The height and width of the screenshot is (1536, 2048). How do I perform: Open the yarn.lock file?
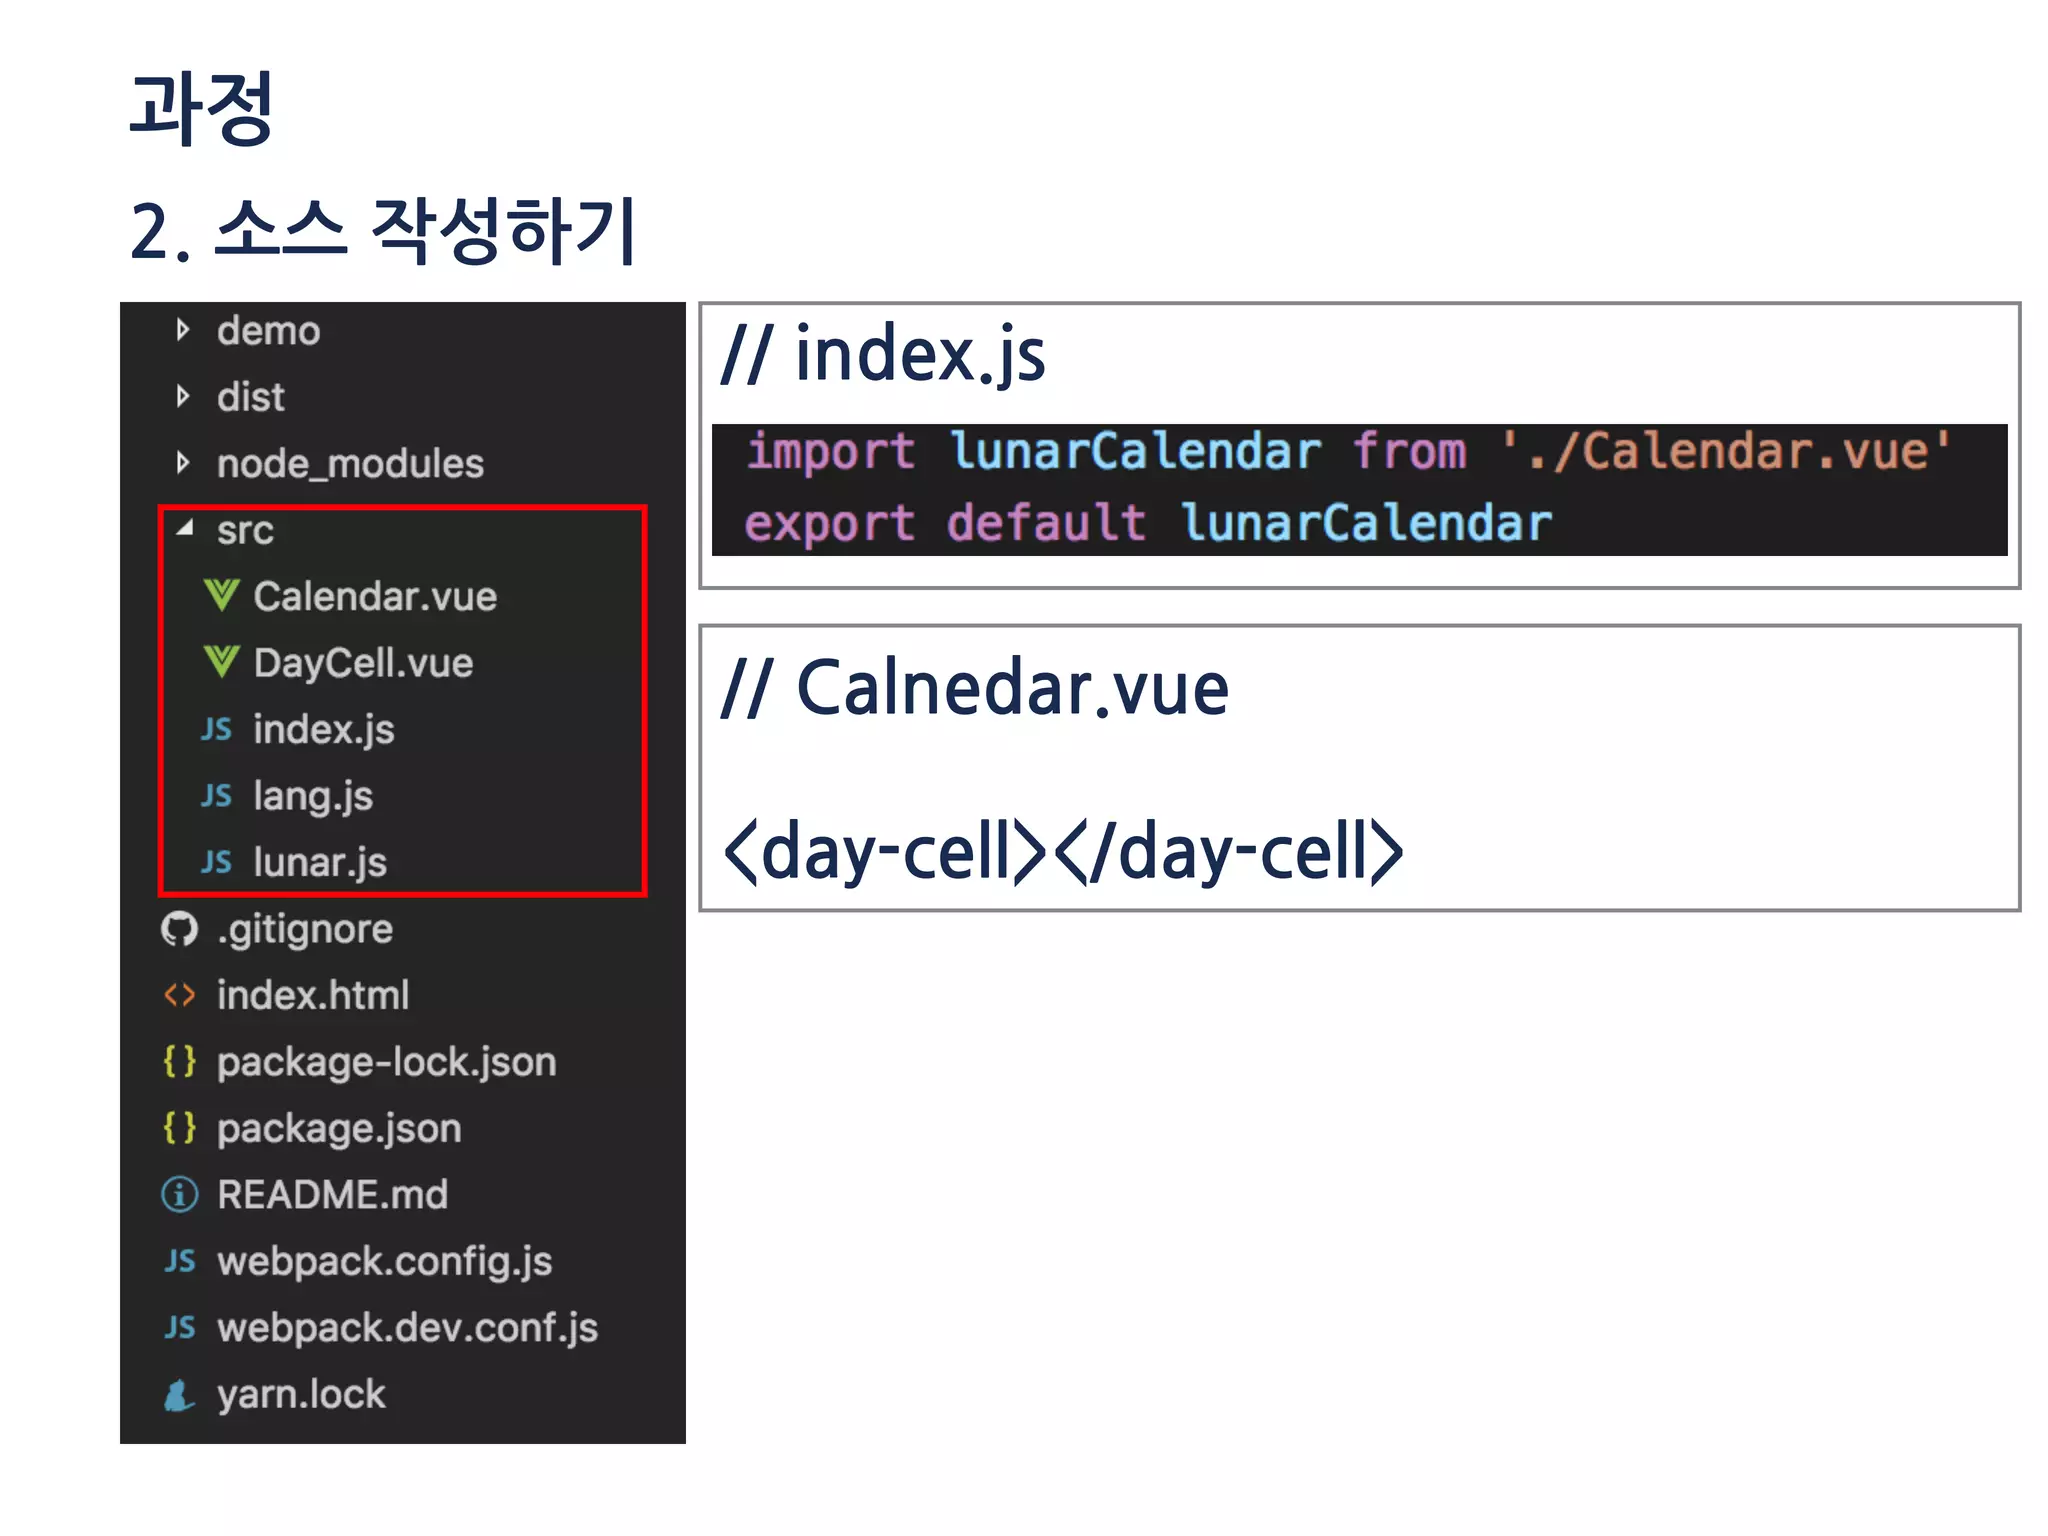(301, 1395)
